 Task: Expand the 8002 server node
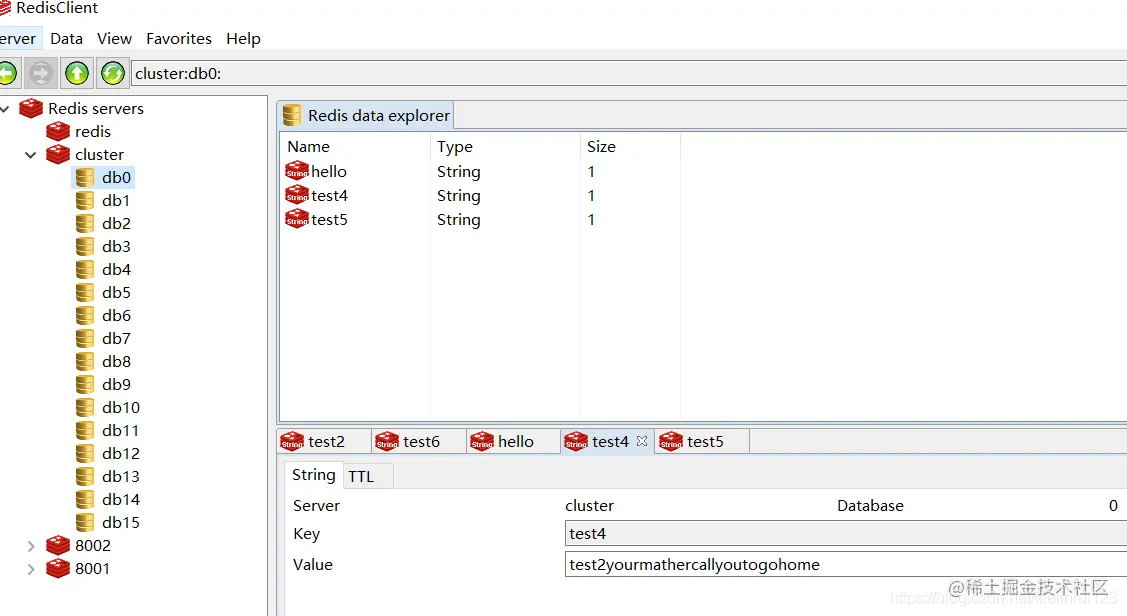(30, 546)
